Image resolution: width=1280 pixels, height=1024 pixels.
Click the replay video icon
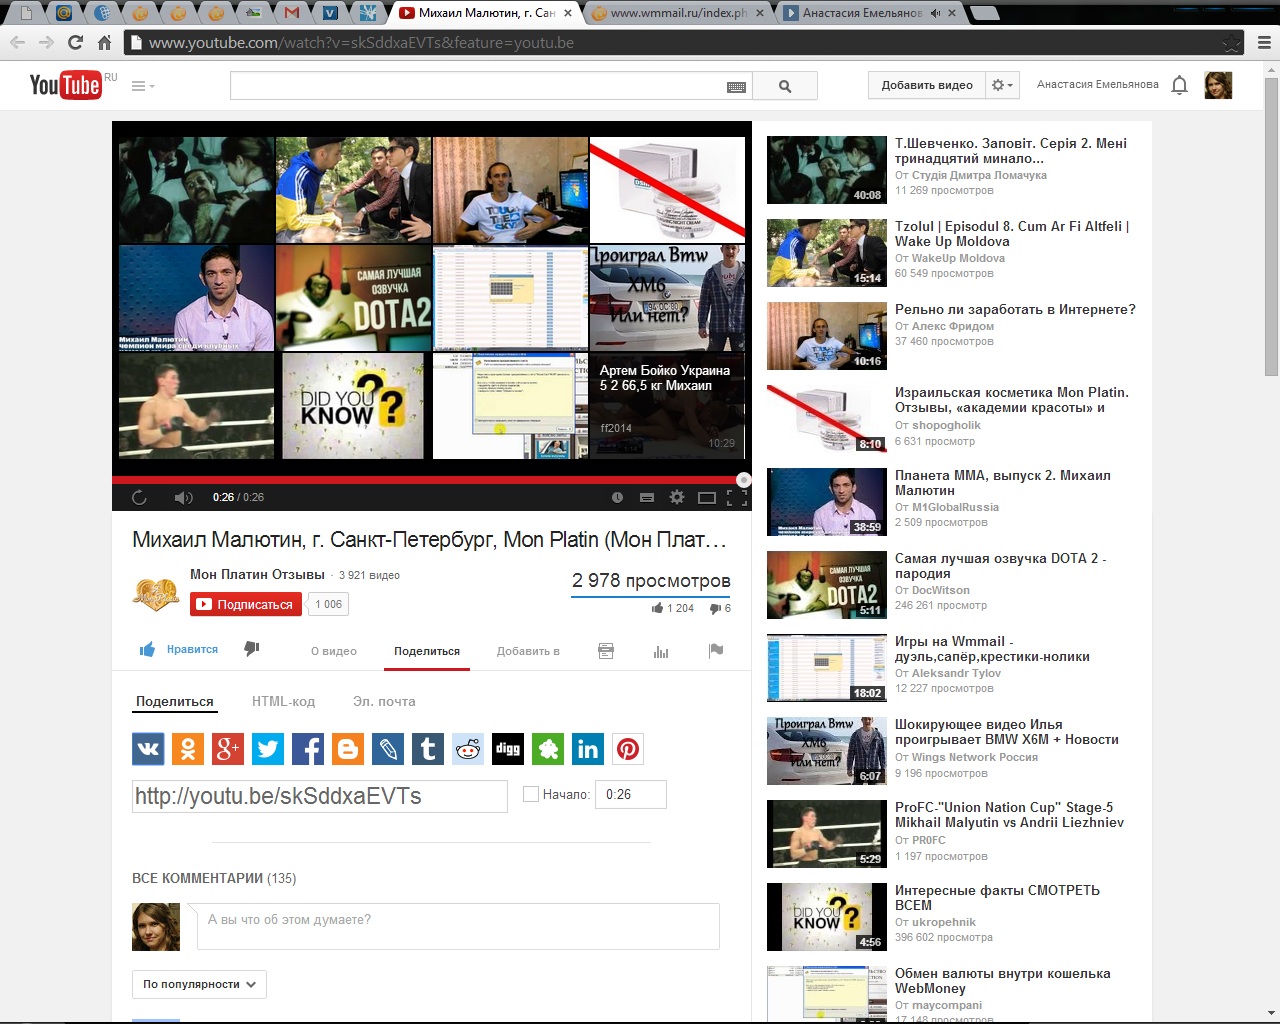click(x=139, y=497)
